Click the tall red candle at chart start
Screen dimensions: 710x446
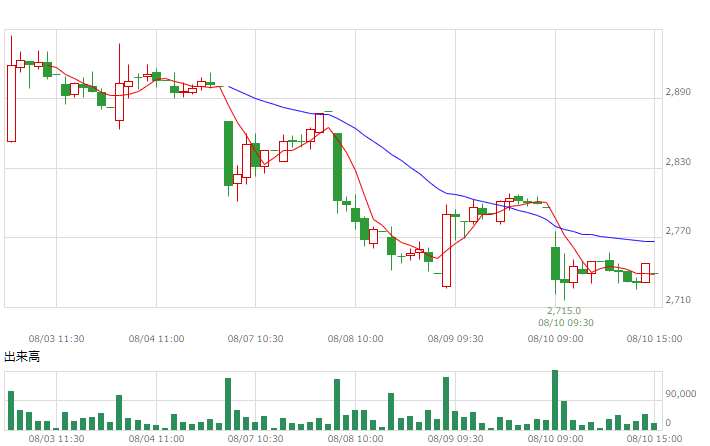tap(11, 104)
